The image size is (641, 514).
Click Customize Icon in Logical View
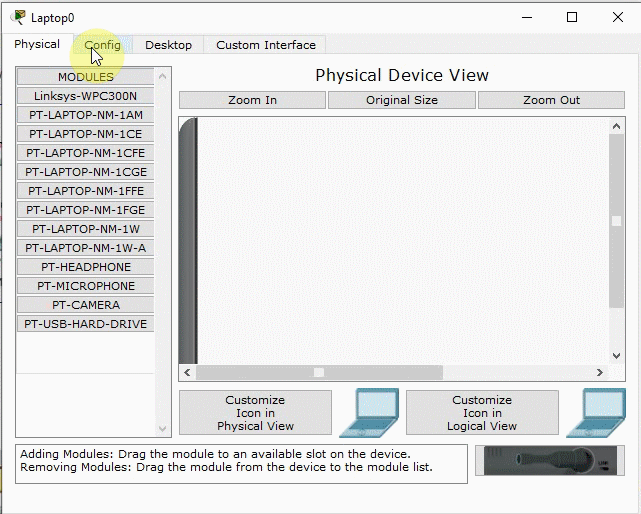tap(482, 413)
